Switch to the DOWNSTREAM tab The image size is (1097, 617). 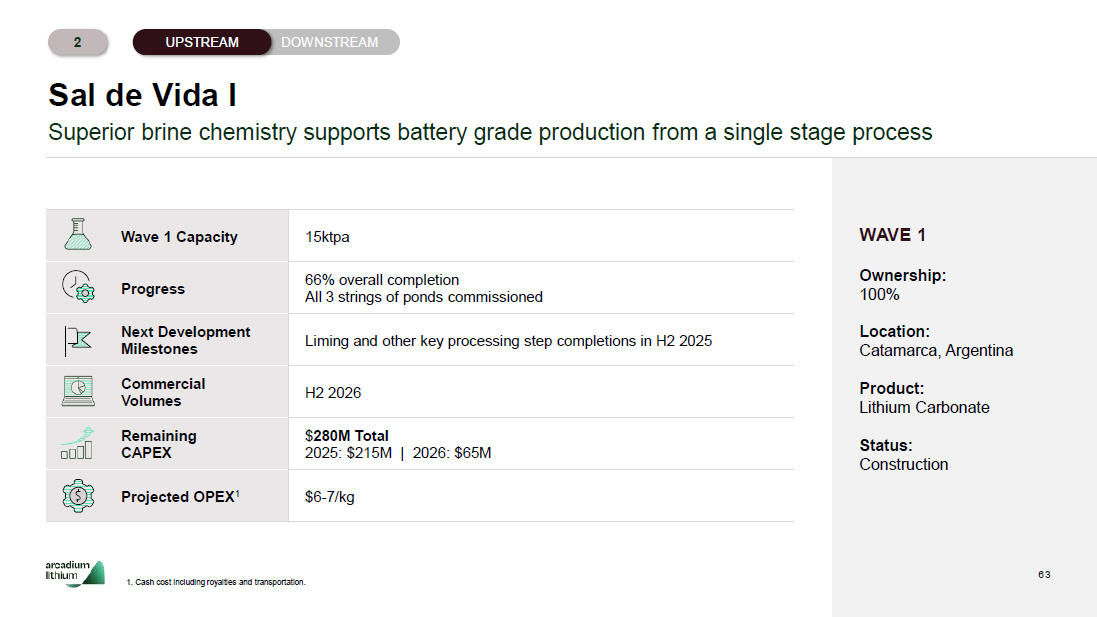coord(330,42)
